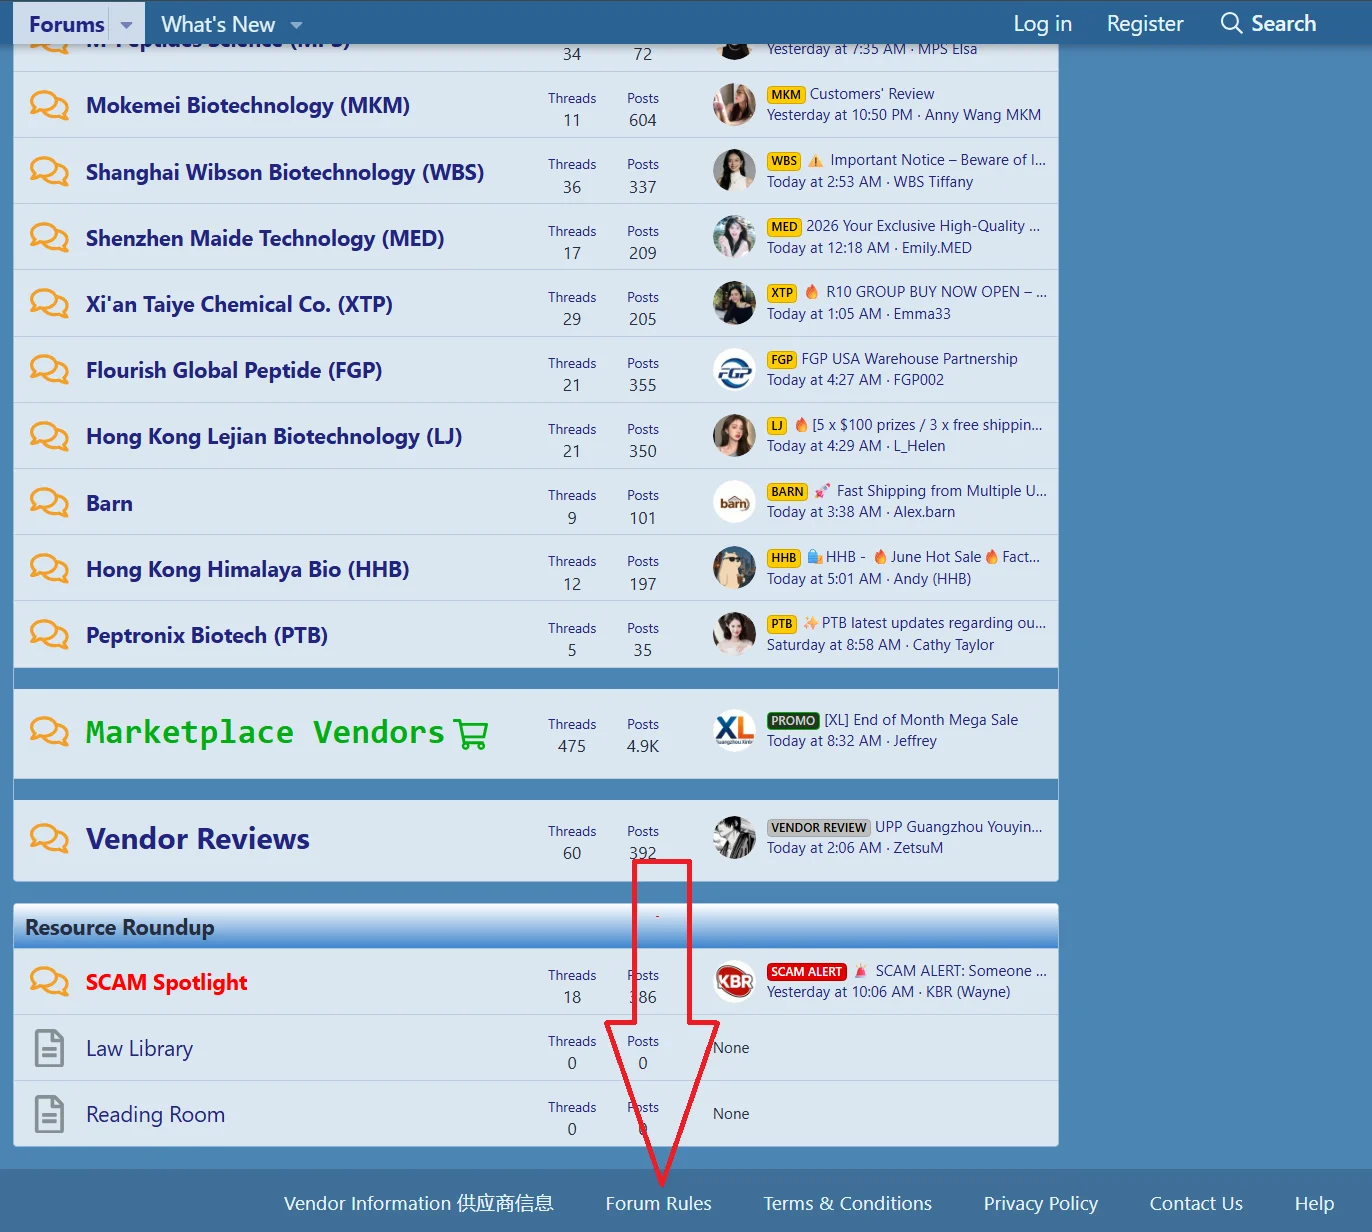Open Peptronix Biotech (PTB) forum
1372x1232 pixels.
pyautogui.click(x=207, y=635)
